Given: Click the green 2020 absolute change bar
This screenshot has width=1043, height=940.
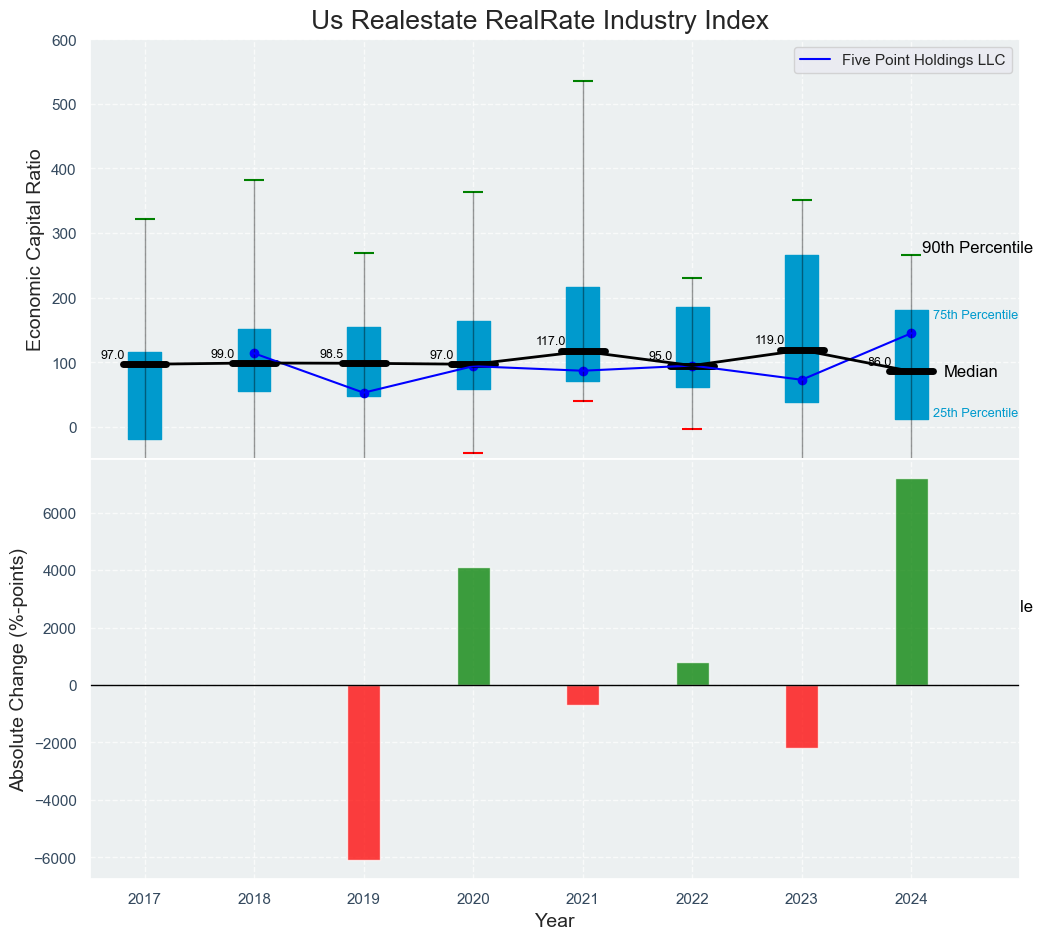Looking at the screenshot, I should 473,627.
